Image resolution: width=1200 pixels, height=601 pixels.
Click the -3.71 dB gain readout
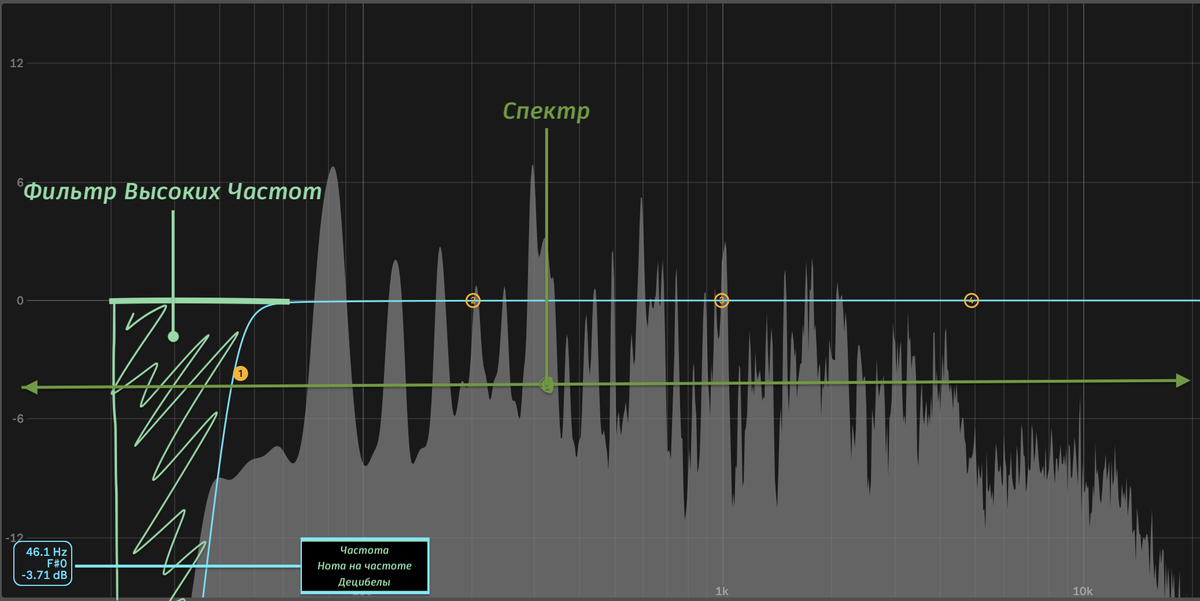(x=45, y=576)
